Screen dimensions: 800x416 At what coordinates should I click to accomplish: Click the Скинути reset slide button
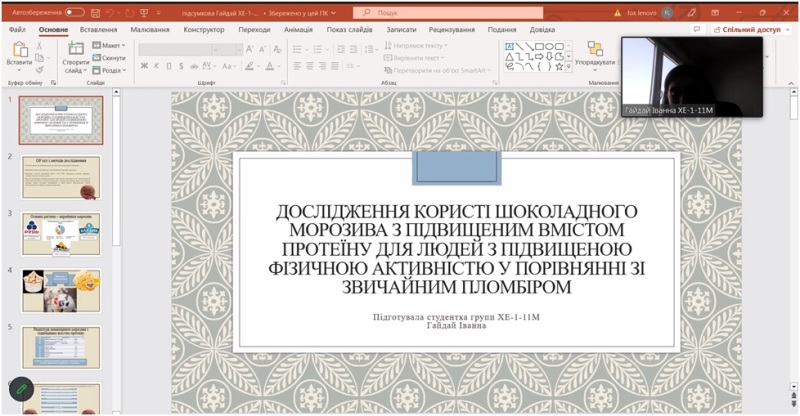(x=111, y=58)
